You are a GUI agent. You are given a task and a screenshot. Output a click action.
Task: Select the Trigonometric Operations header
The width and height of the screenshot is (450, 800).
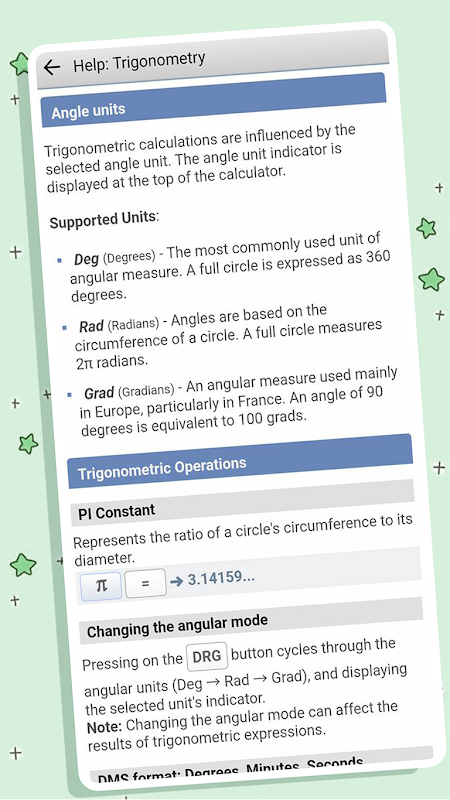(x=240, y=461)
